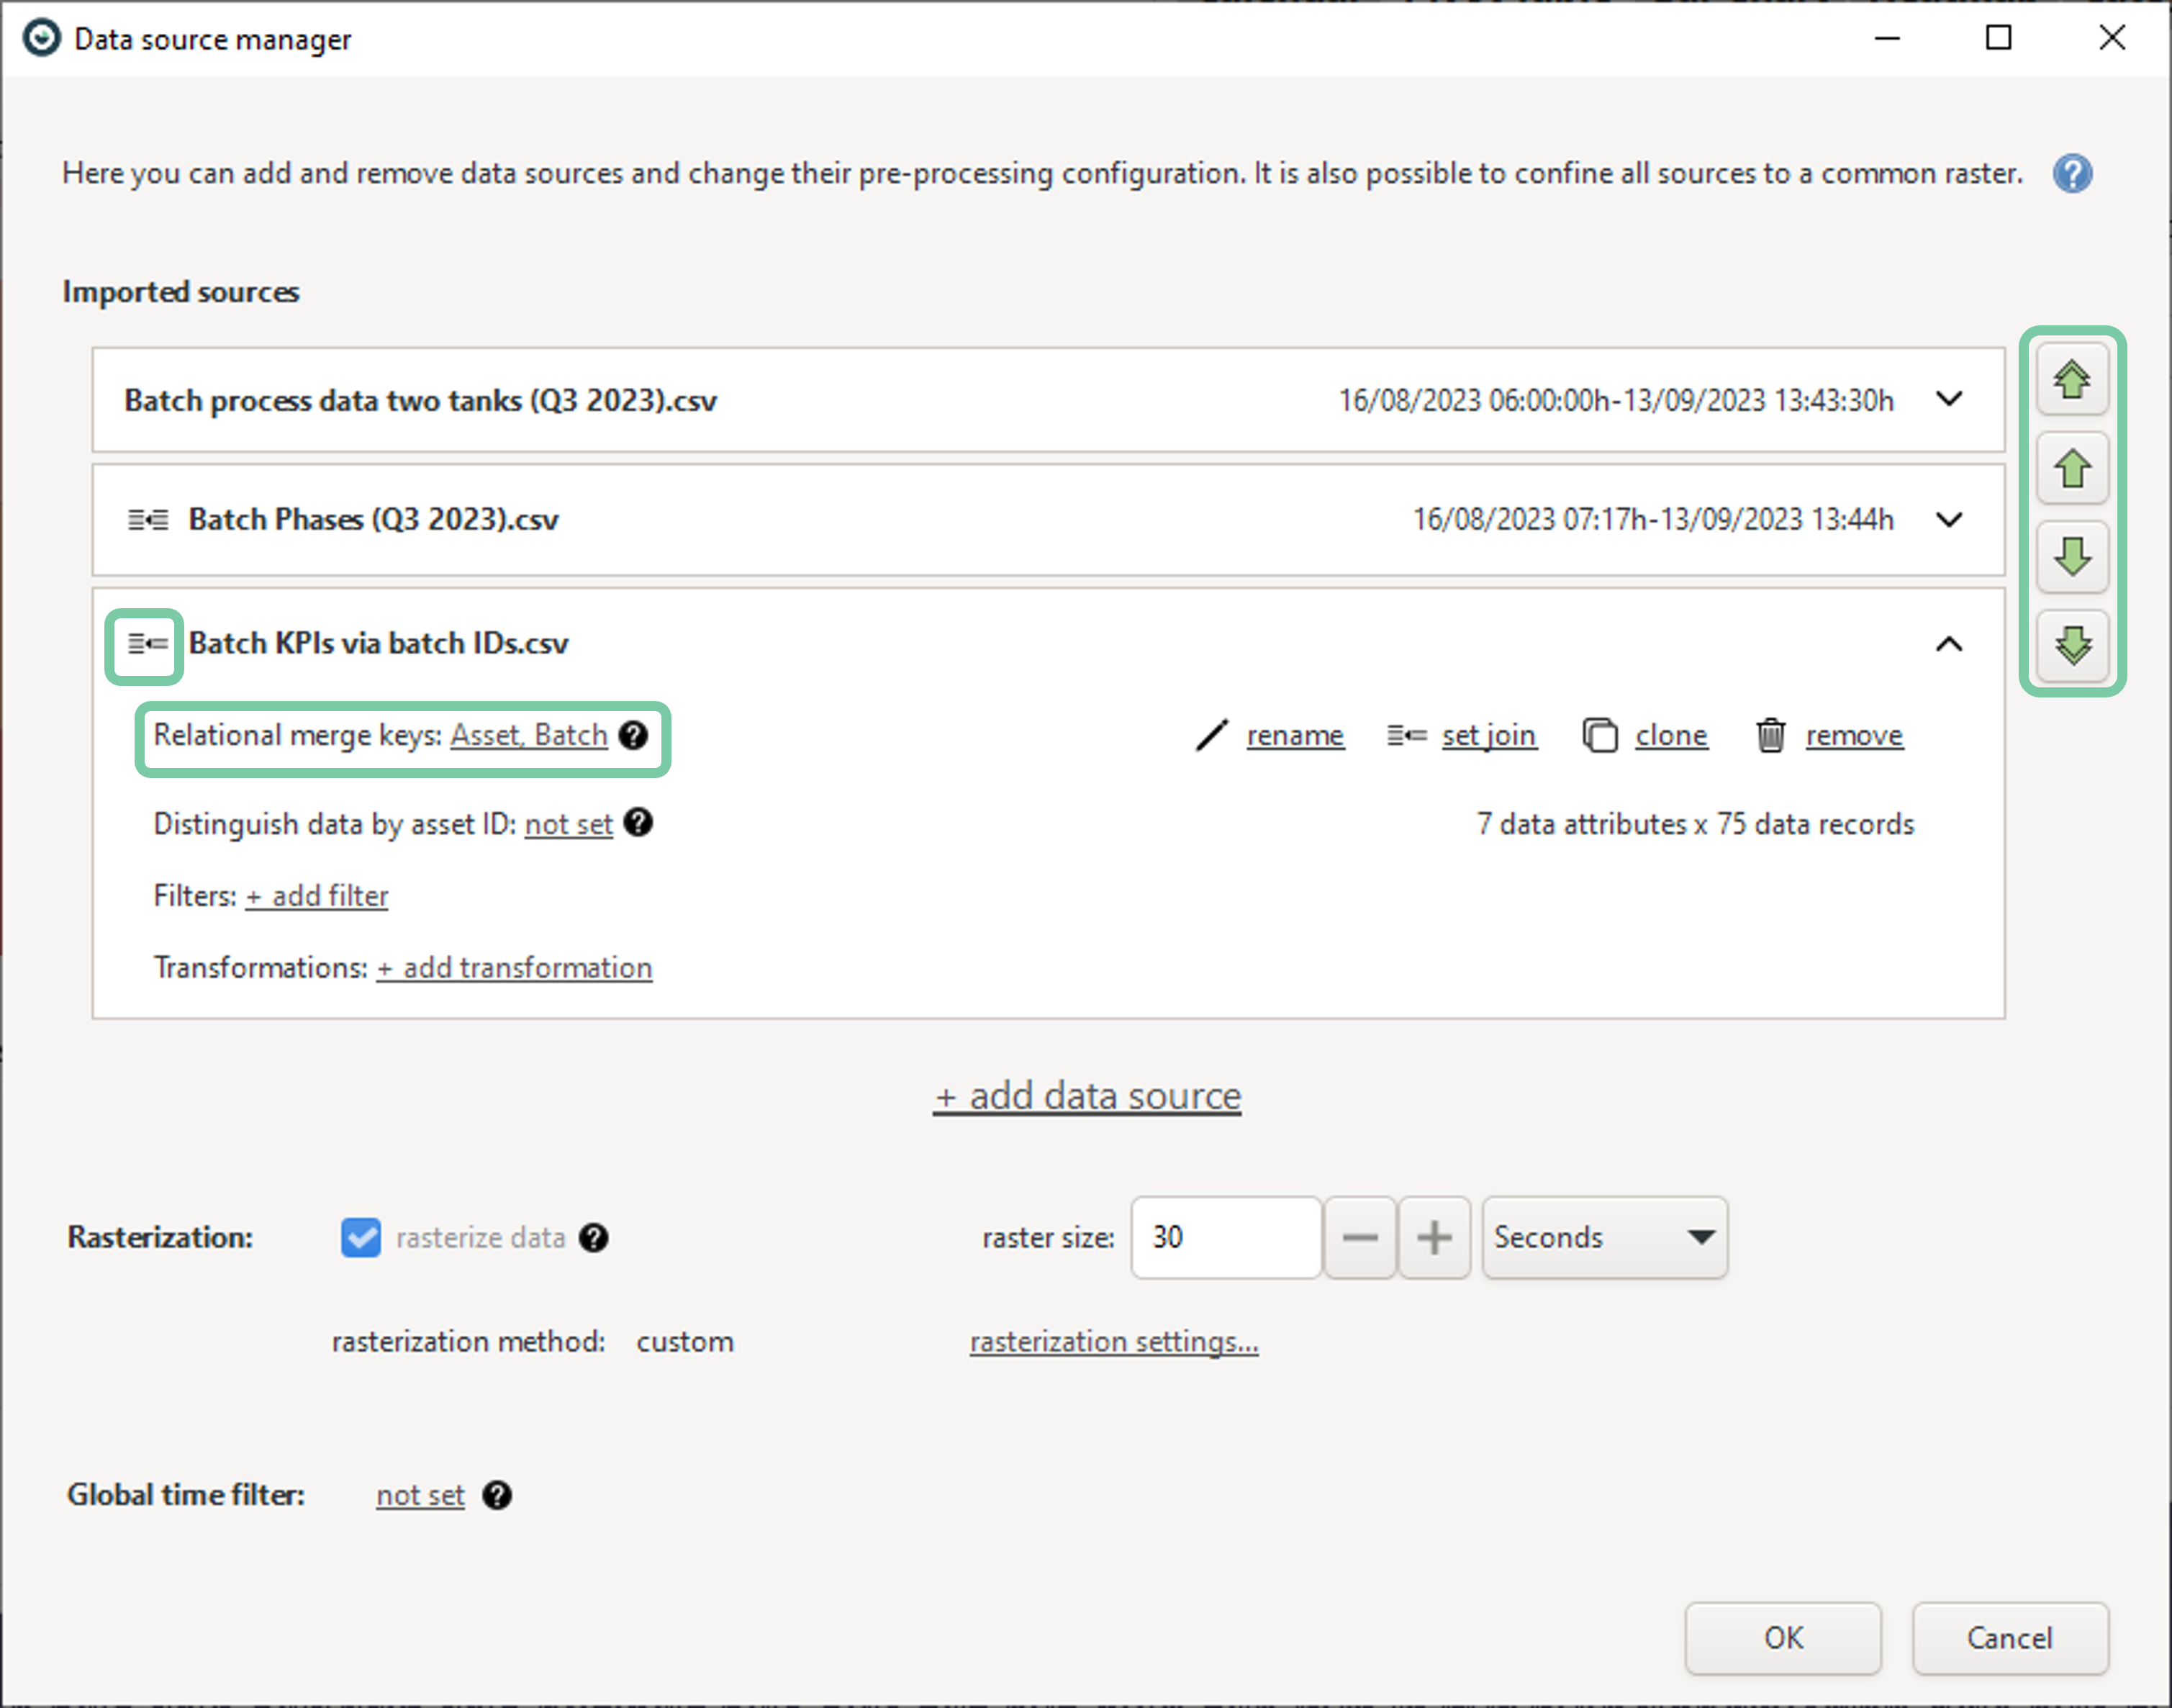Increase raster size with plus button

(x=1434, y=1238)
